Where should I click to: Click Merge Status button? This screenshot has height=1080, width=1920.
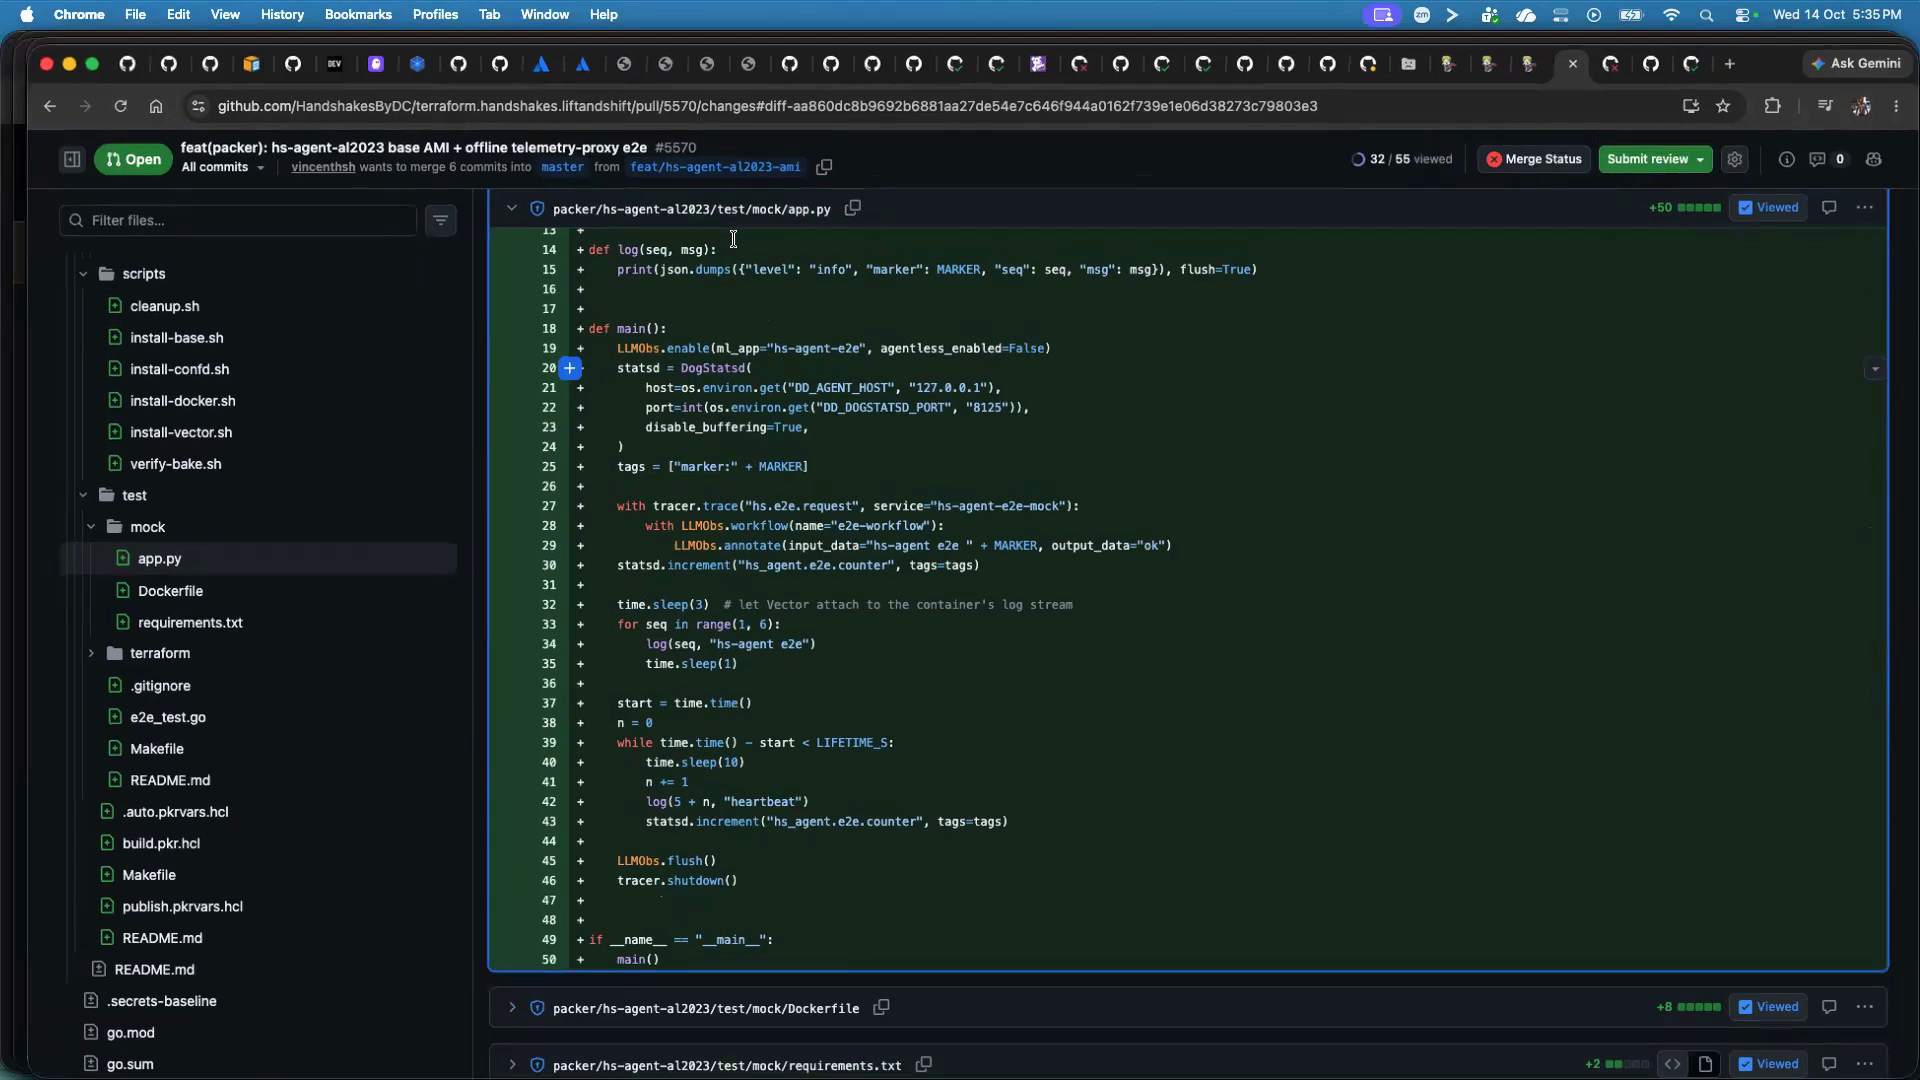[x=1534, y=159]
